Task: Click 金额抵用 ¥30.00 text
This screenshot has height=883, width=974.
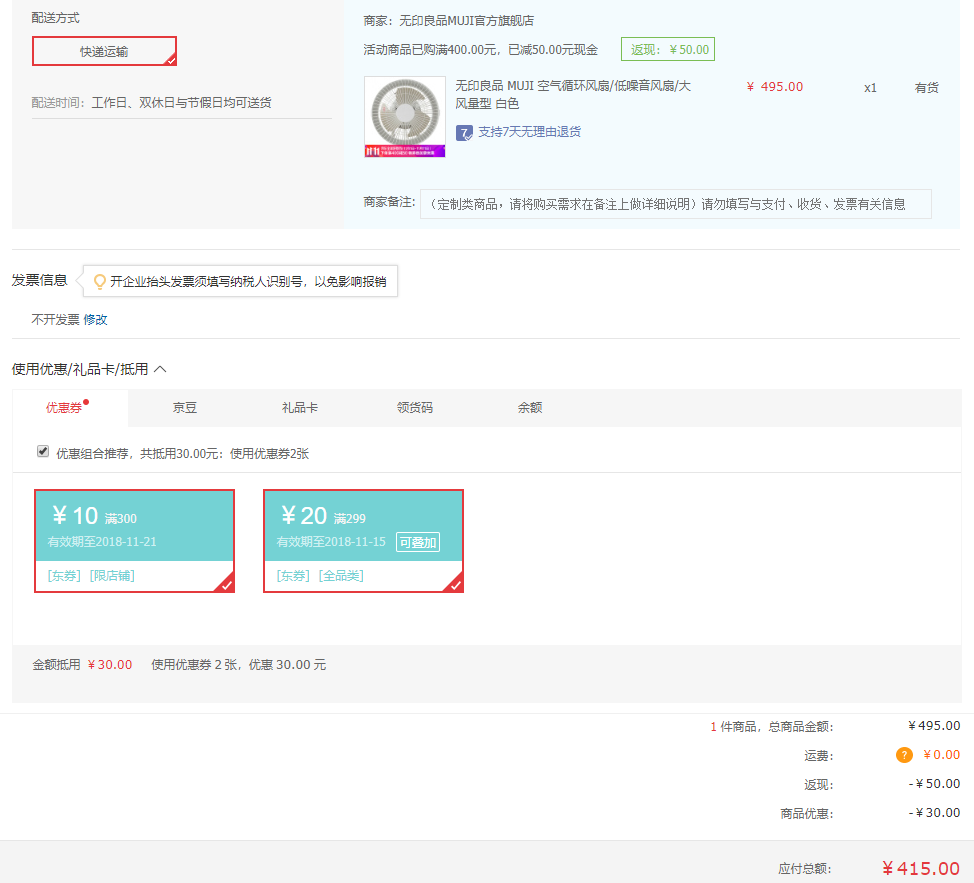Action: coord(82,664)
